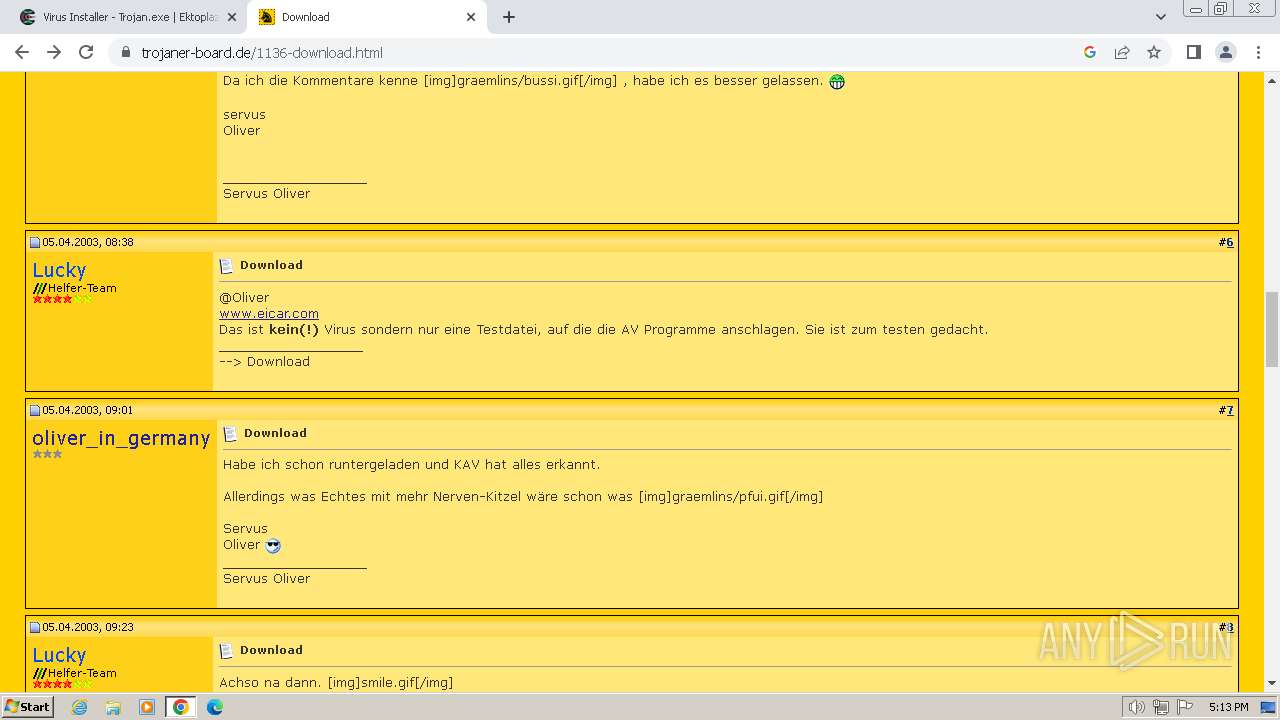Go forward to the next page
The height and width of the screenshot is (720, 1280).
coord(54,52)
